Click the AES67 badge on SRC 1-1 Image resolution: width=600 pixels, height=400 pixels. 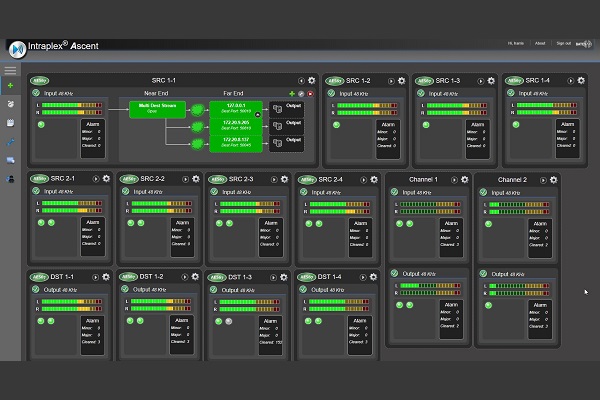39,81
